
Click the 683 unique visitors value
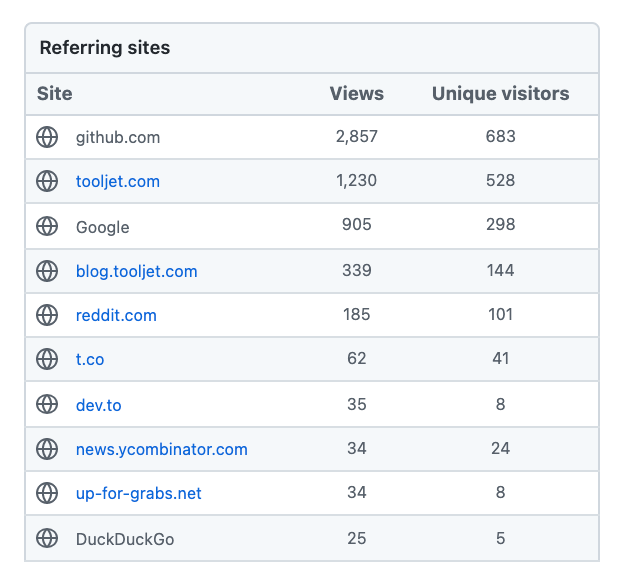coord(501,136)
